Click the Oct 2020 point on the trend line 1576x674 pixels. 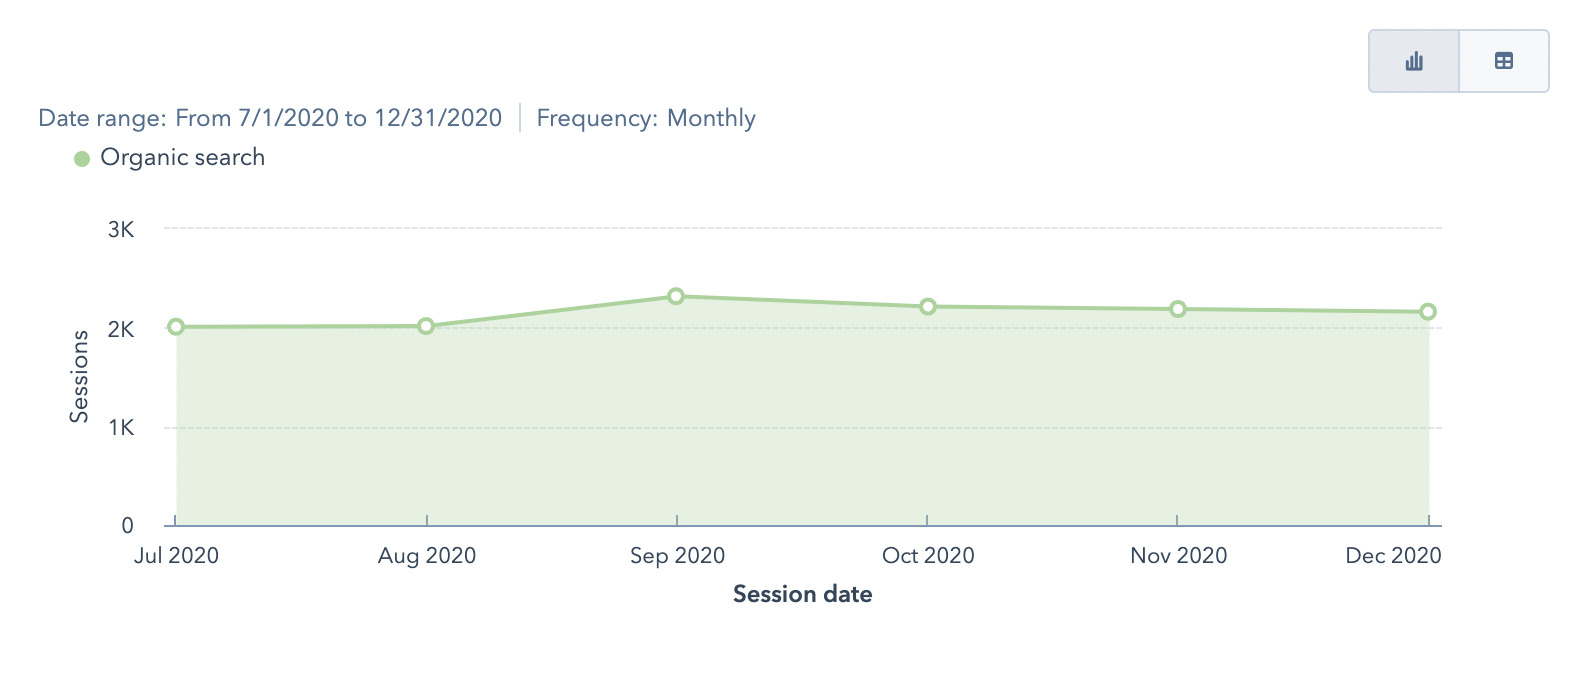[928, 305]
